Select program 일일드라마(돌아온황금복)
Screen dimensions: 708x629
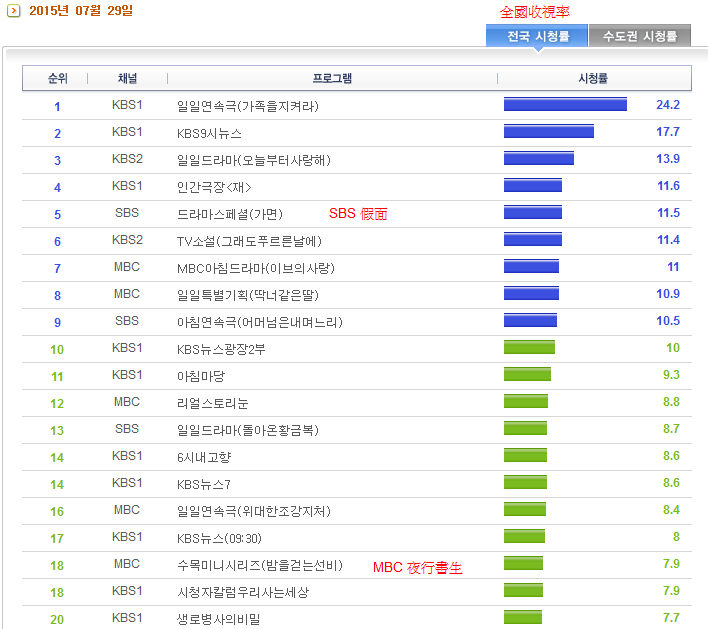pos(248,430)
